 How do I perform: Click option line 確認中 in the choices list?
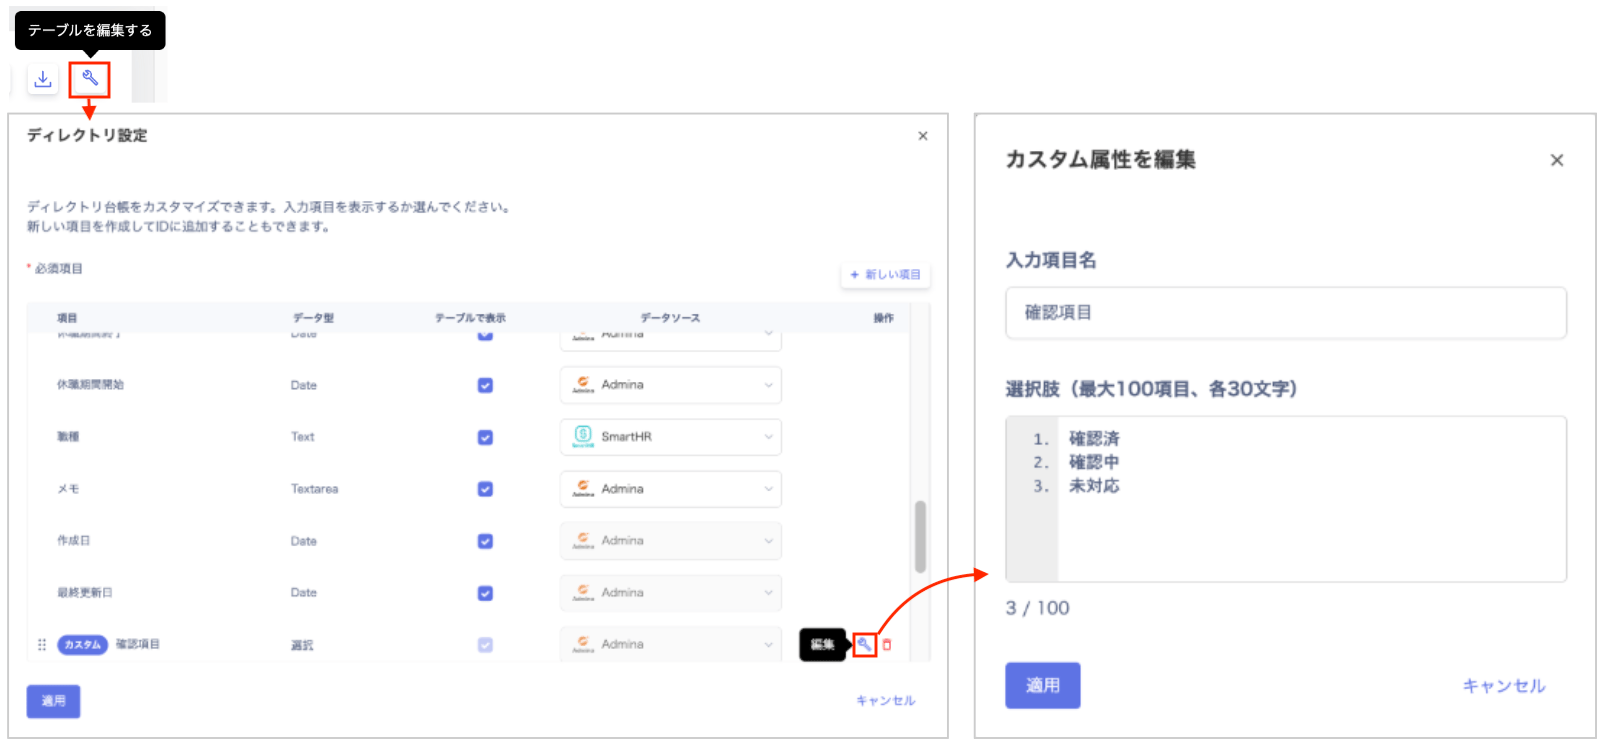coord(1094,462)
